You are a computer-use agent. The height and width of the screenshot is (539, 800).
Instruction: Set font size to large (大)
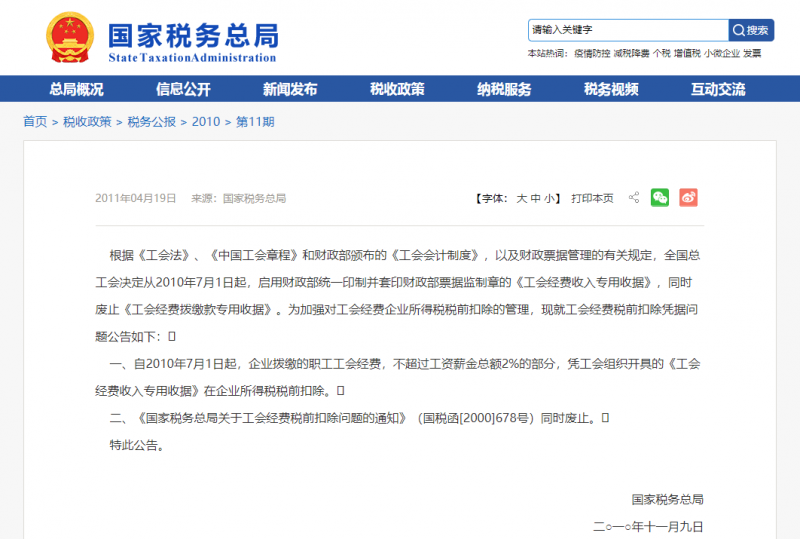click(x=521, y=199)
